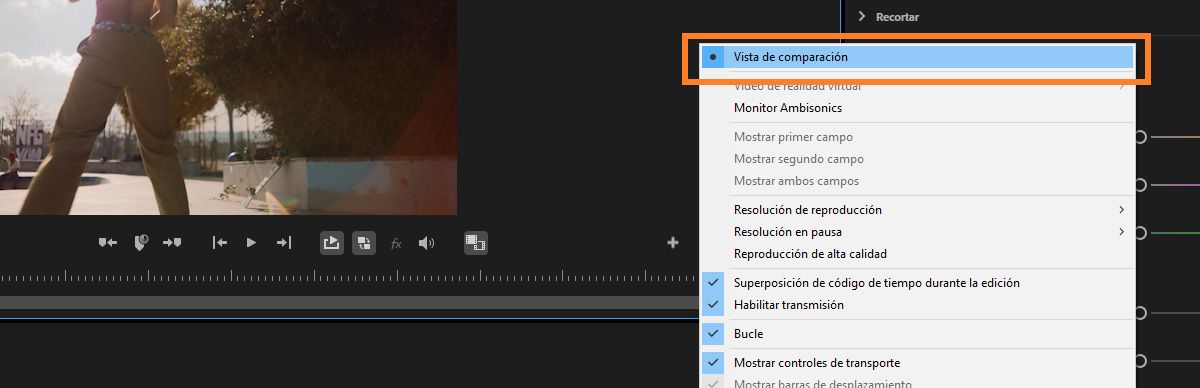Click the video preview in the monitor
This screenshot has height=388, width=1200.
[228, 107]
